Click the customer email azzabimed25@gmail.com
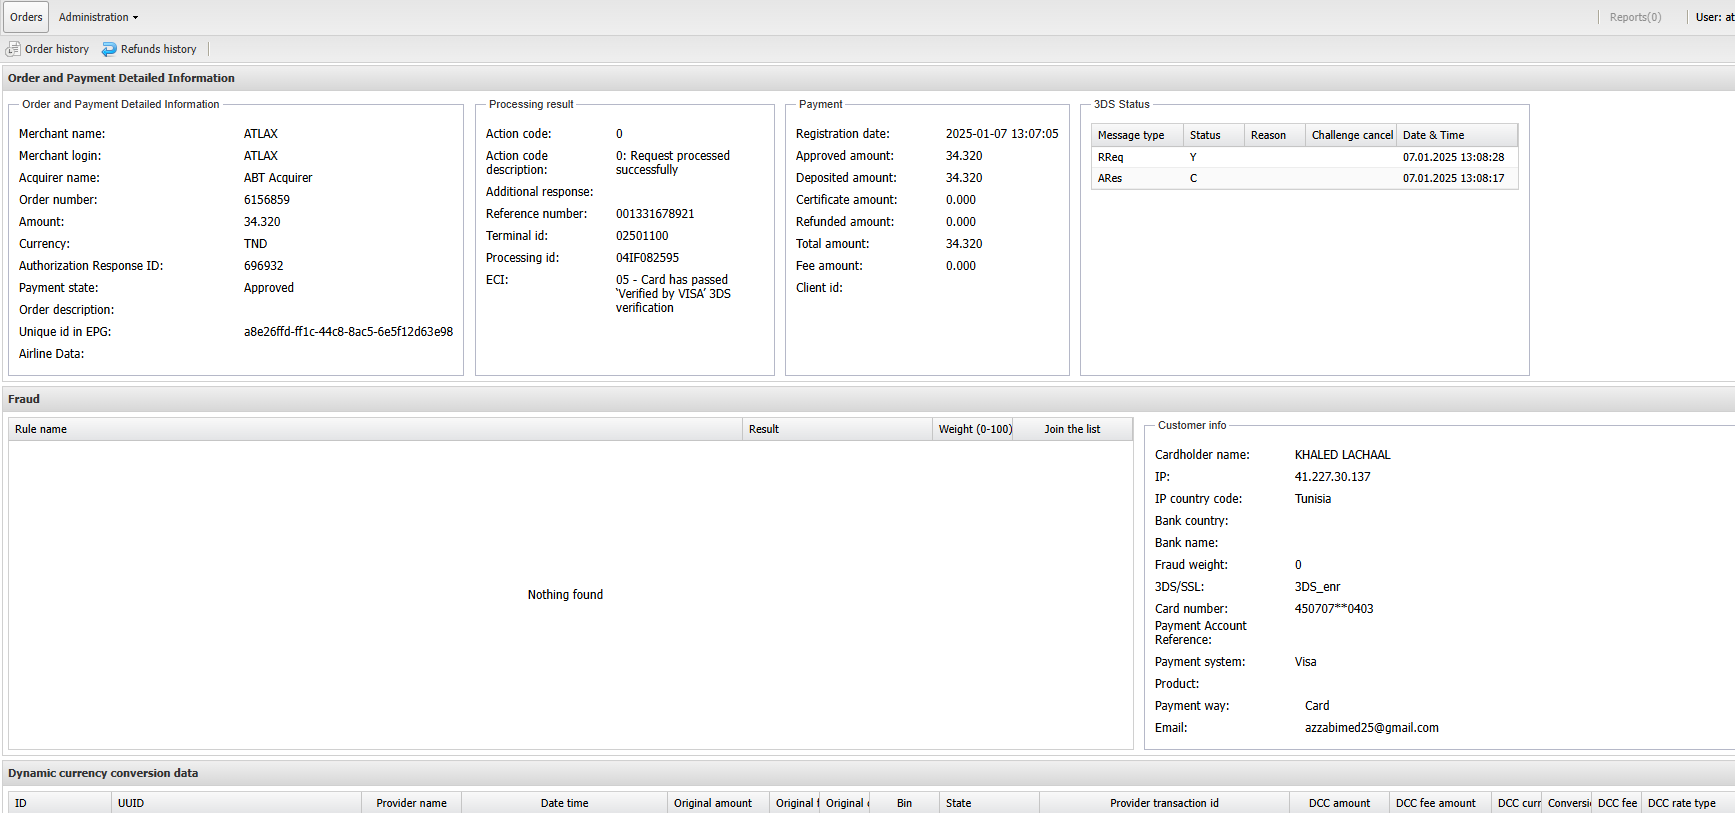 coord(1371,728)
